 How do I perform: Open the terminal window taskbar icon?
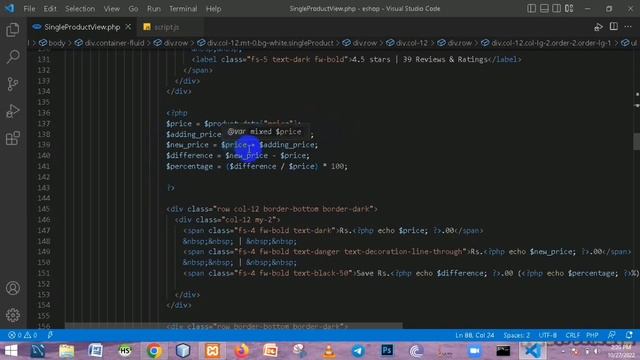tap(503, 351)
